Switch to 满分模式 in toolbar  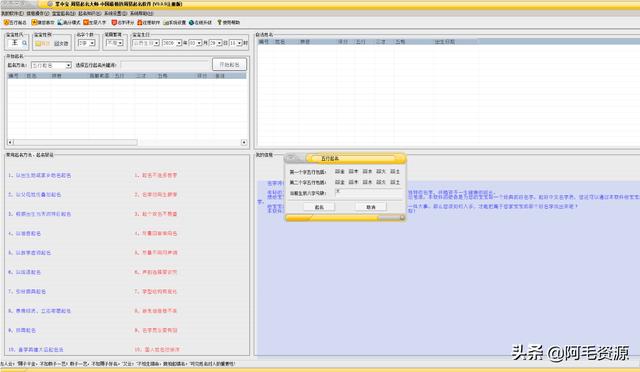tap(69, 22)
